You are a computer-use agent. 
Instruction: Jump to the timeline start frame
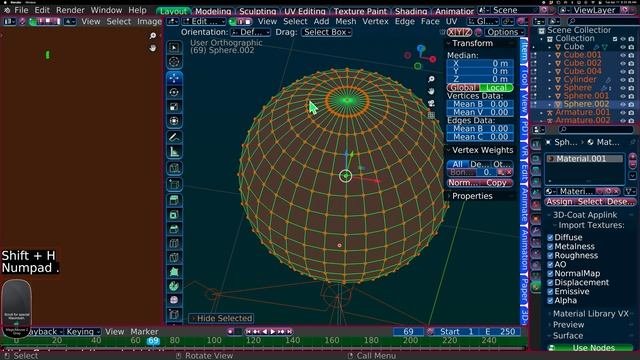pos(248,332)
